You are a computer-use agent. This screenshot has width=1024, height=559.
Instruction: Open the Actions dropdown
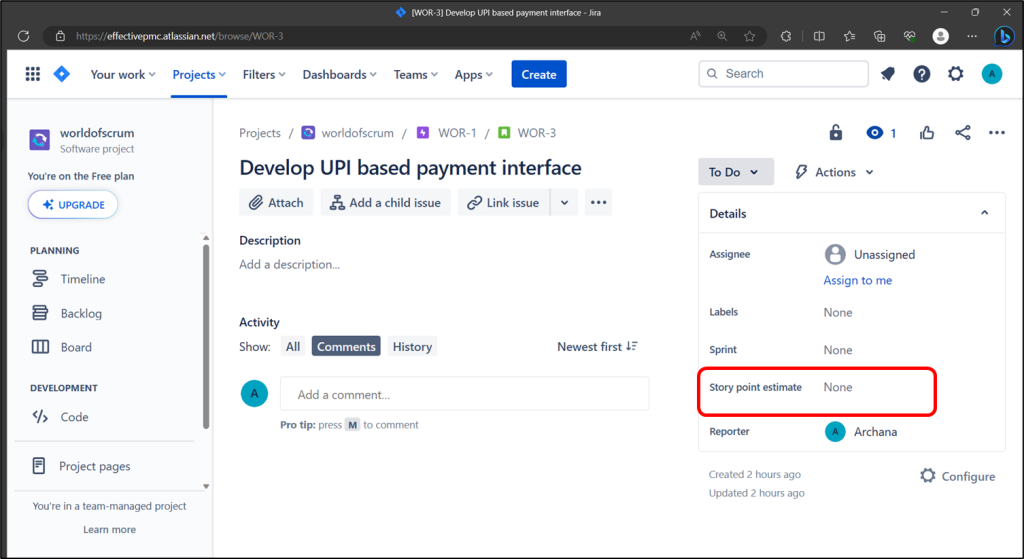click(834, 172)
